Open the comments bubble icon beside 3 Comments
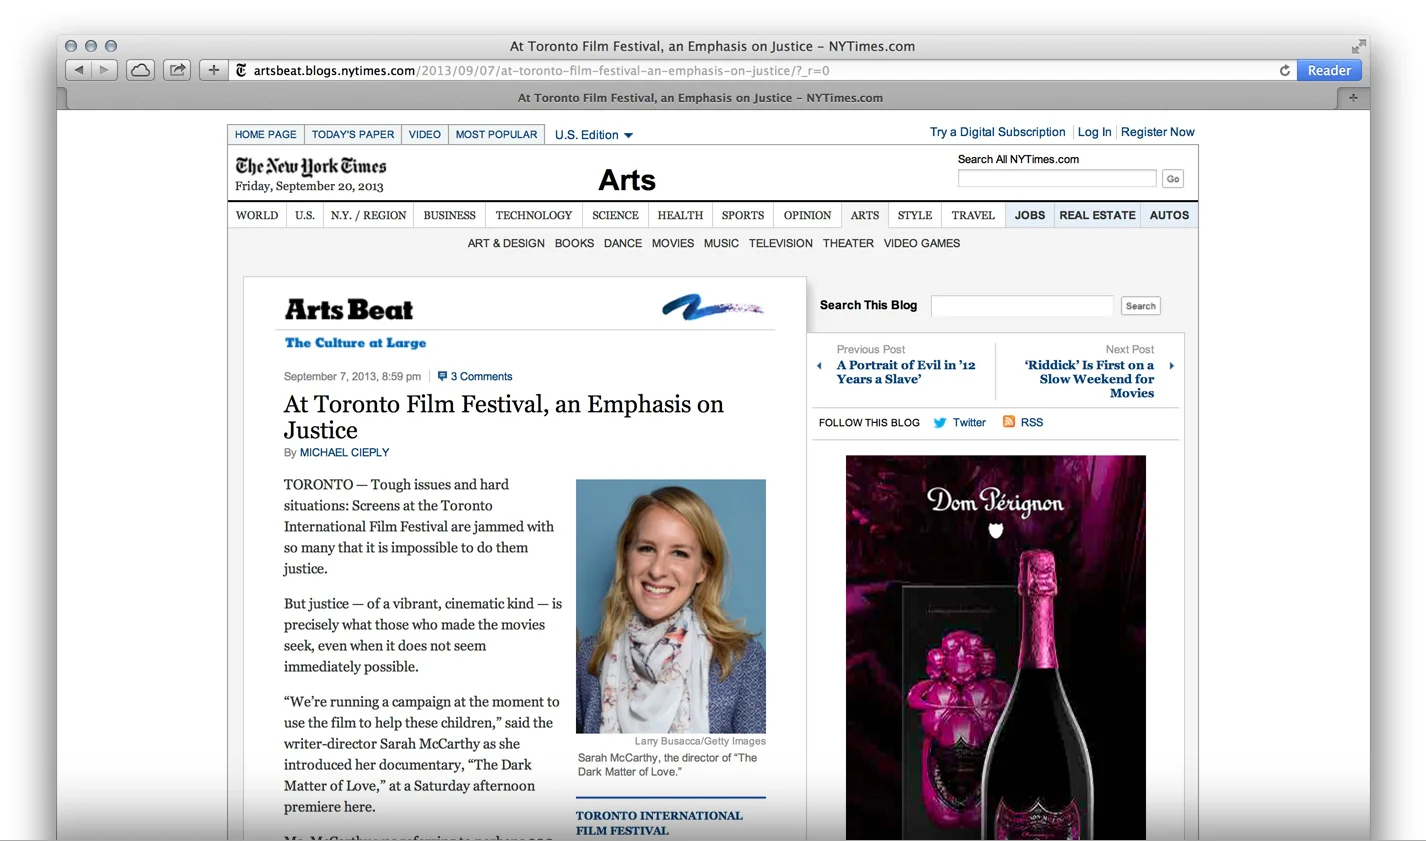The height and width of the screenshot is (841, 1426). (x=442, y=376)
